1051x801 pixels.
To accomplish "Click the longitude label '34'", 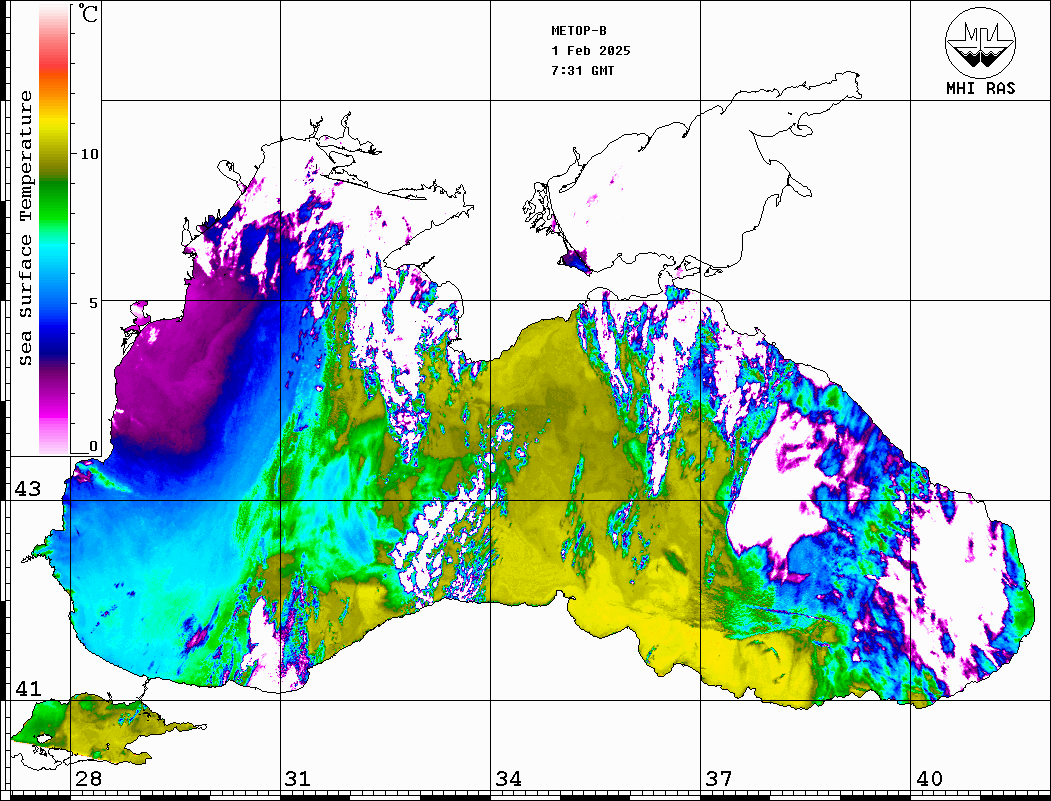I will (508, 779).
